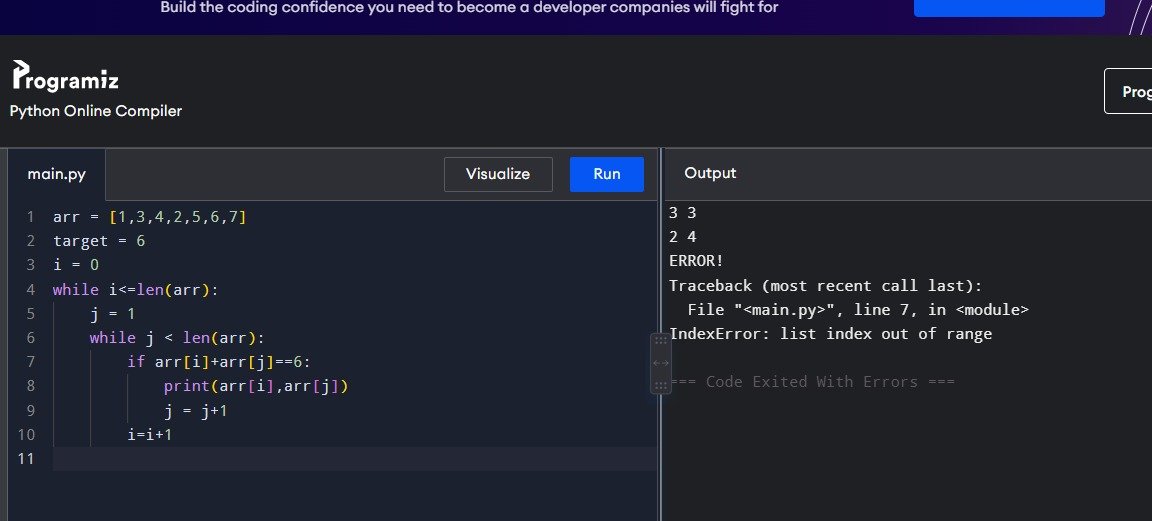Click the partially visible Prog button
Image resolution: width=1152 pixels, height=521 pixels.
[1128, 91]
